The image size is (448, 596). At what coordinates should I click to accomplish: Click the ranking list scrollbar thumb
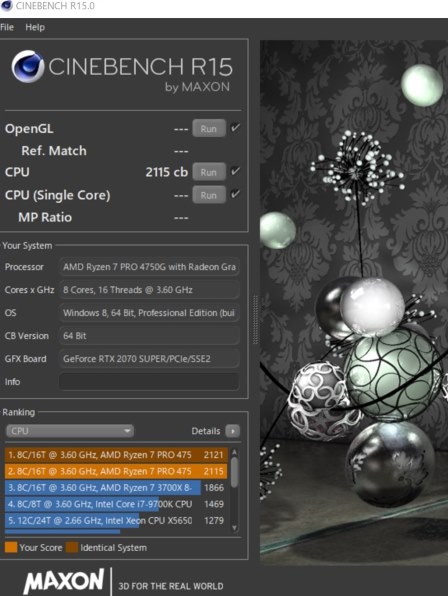[x=234, y=472]
